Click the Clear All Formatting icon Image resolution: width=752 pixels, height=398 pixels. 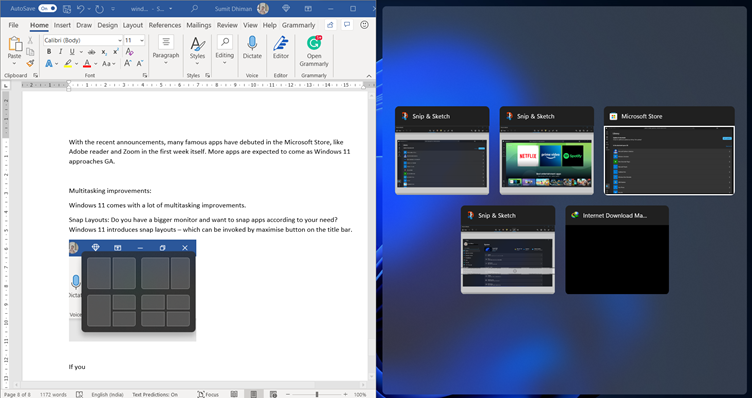click(129, 52)
